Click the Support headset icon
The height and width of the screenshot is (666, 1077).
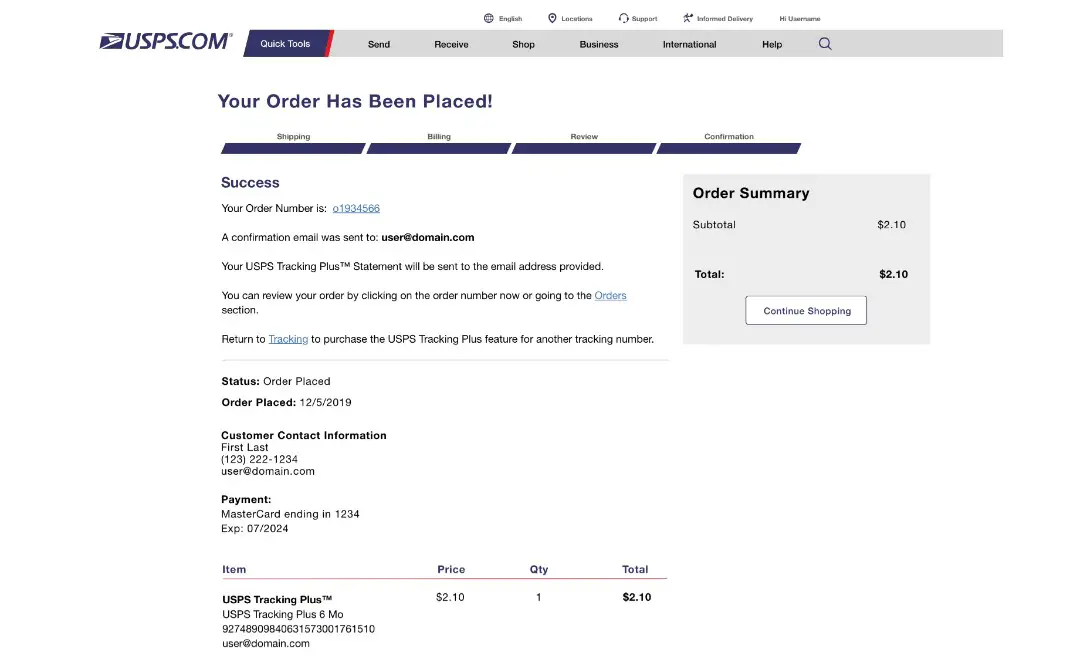point(623,19)
